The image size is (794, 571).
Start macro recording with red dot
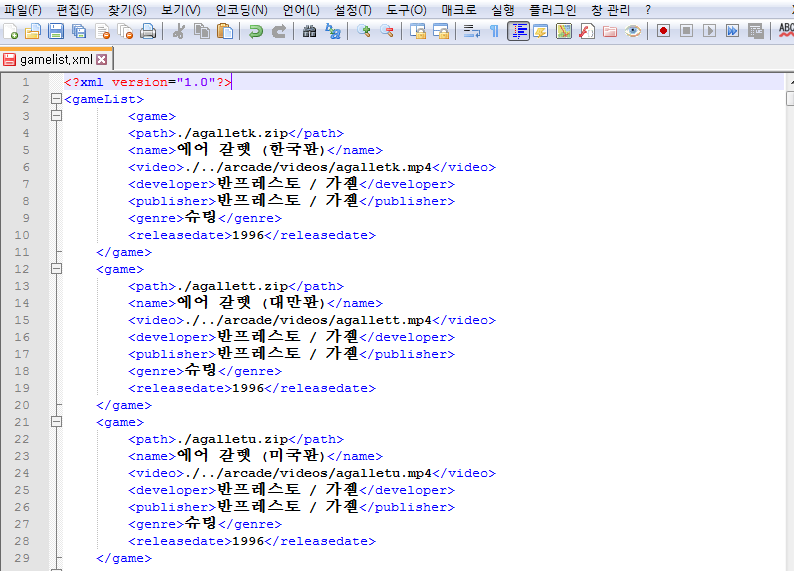663,31
